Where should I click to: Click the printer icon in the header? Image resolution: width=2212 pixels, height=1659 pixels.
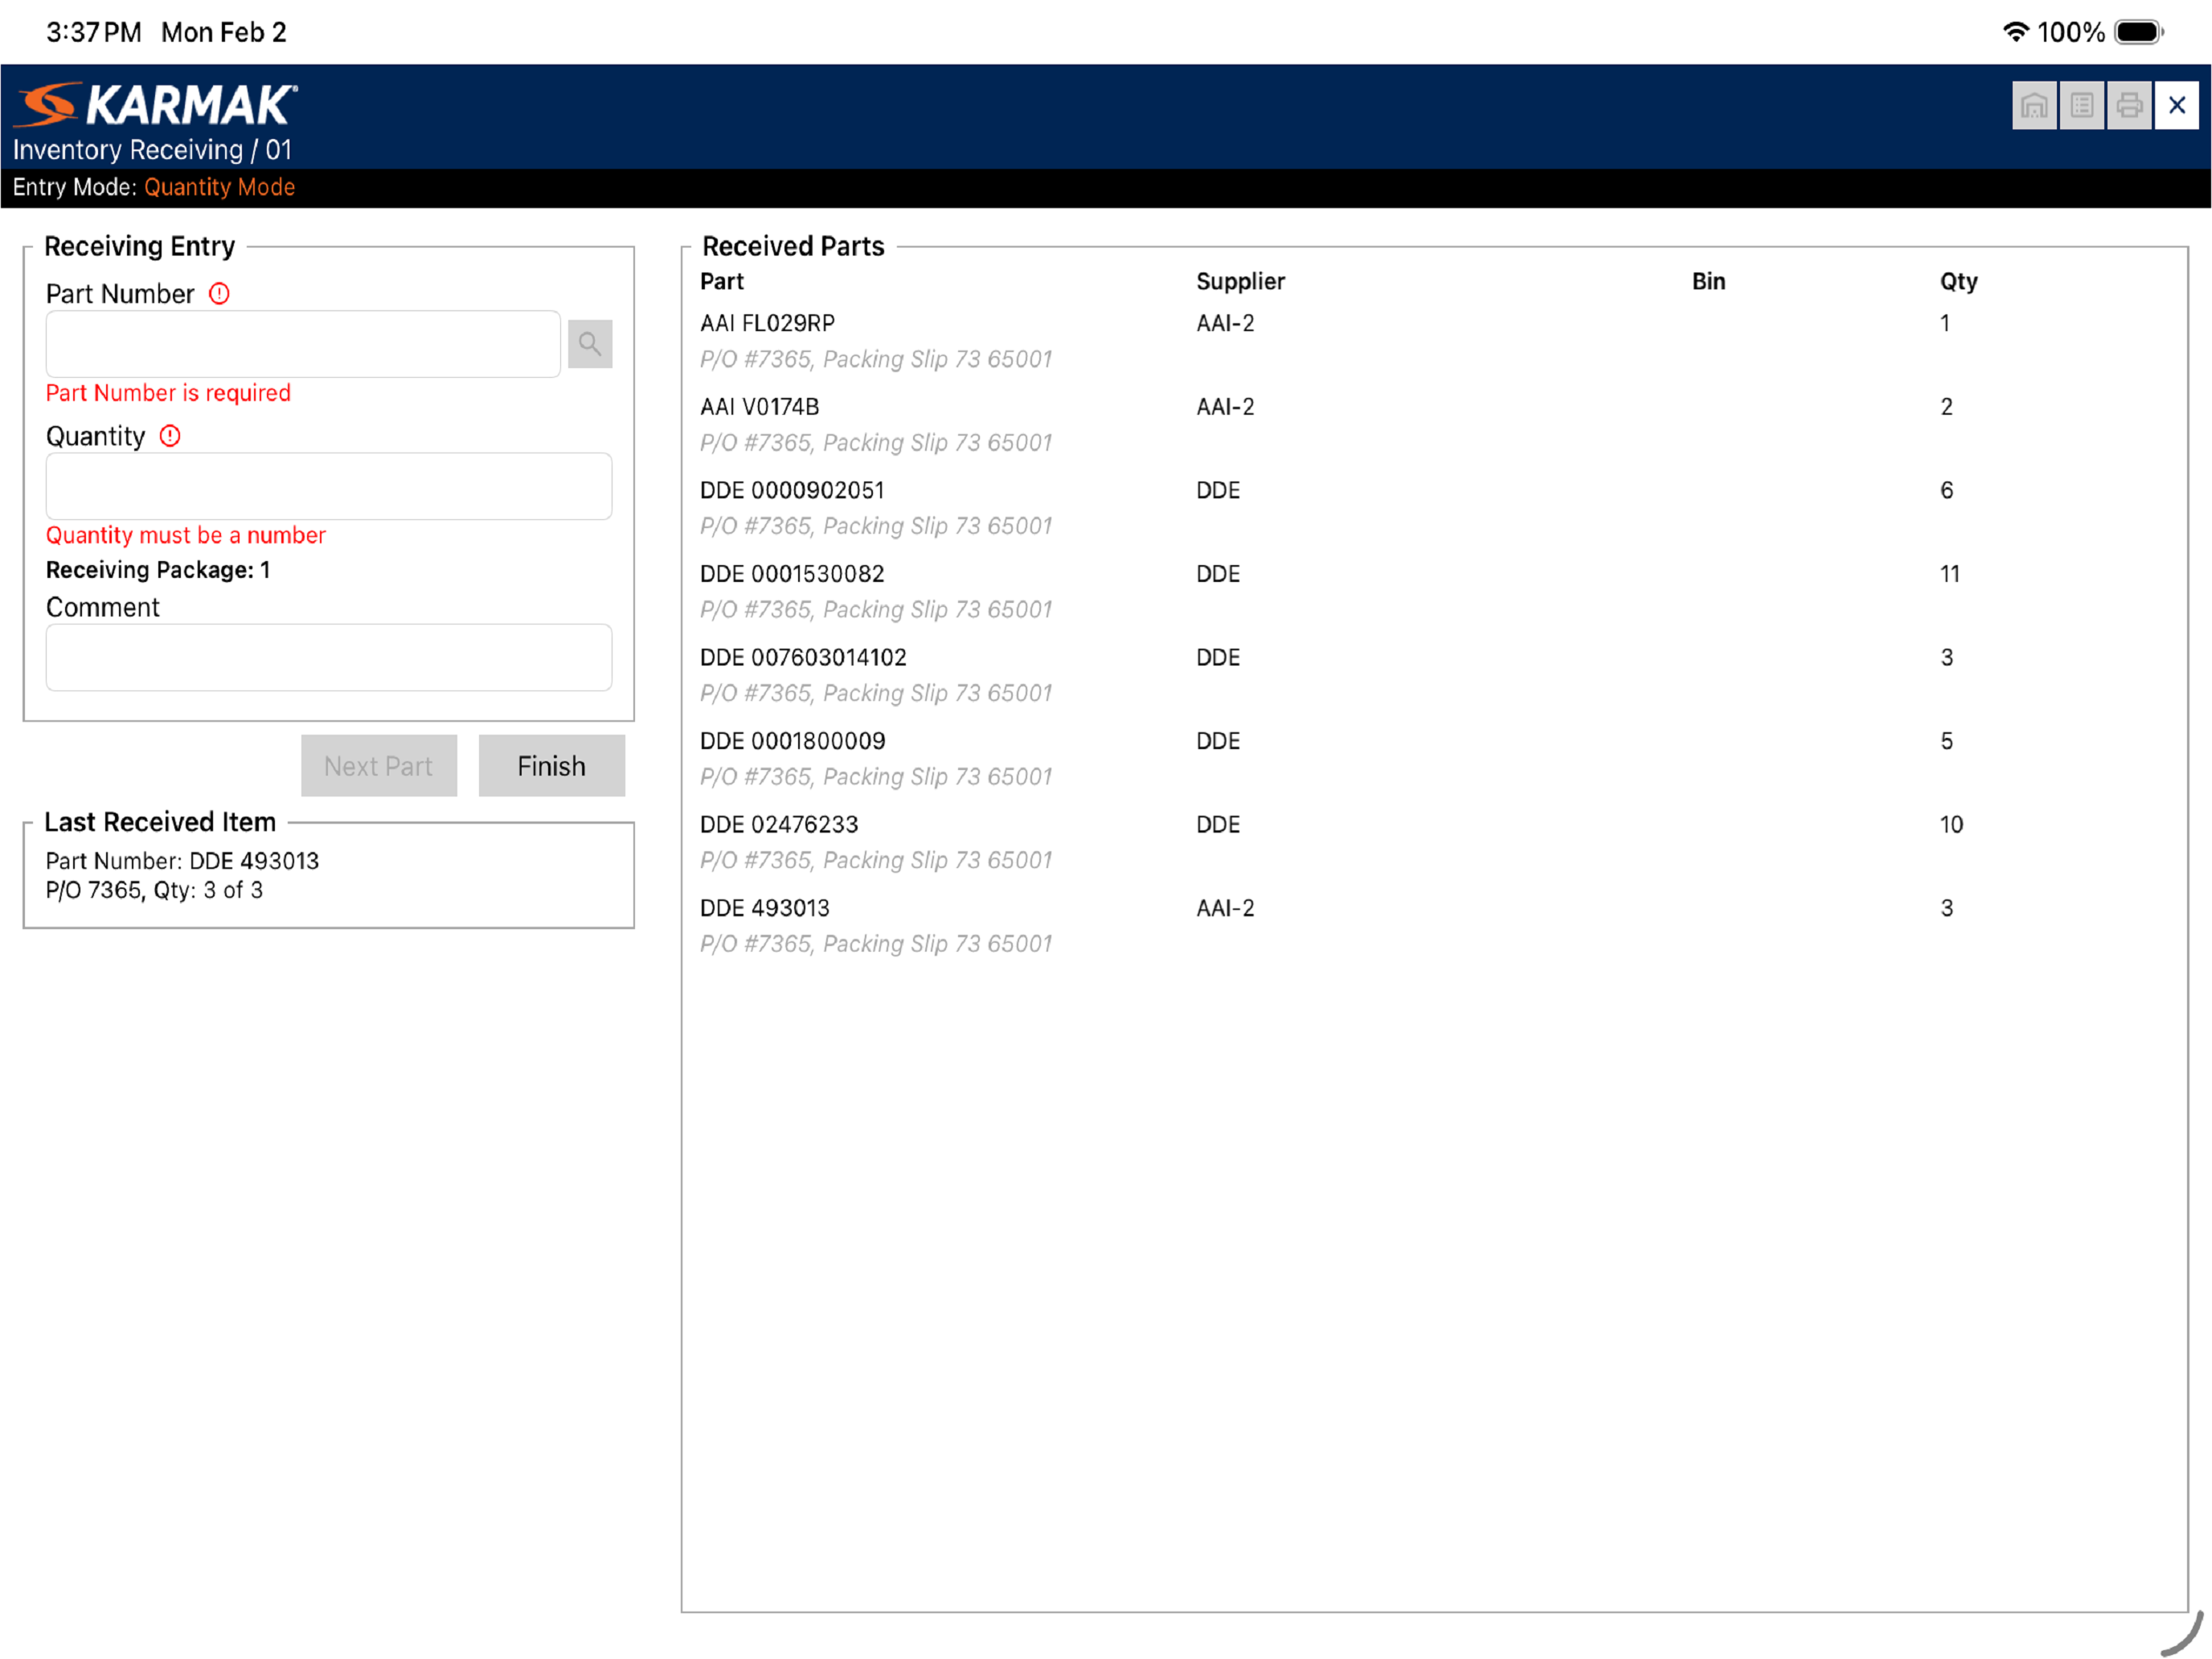2129,105
